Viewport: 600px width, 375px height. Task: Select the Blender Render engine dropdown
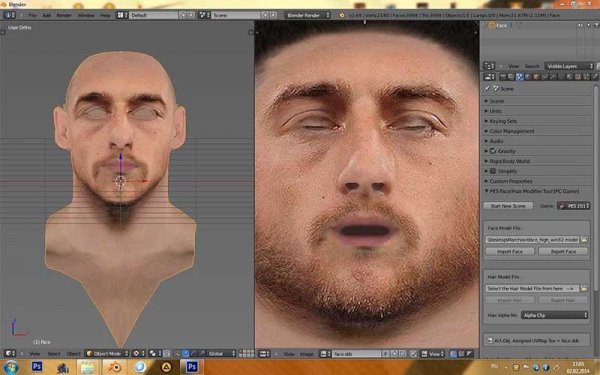(x=307, y=15)
